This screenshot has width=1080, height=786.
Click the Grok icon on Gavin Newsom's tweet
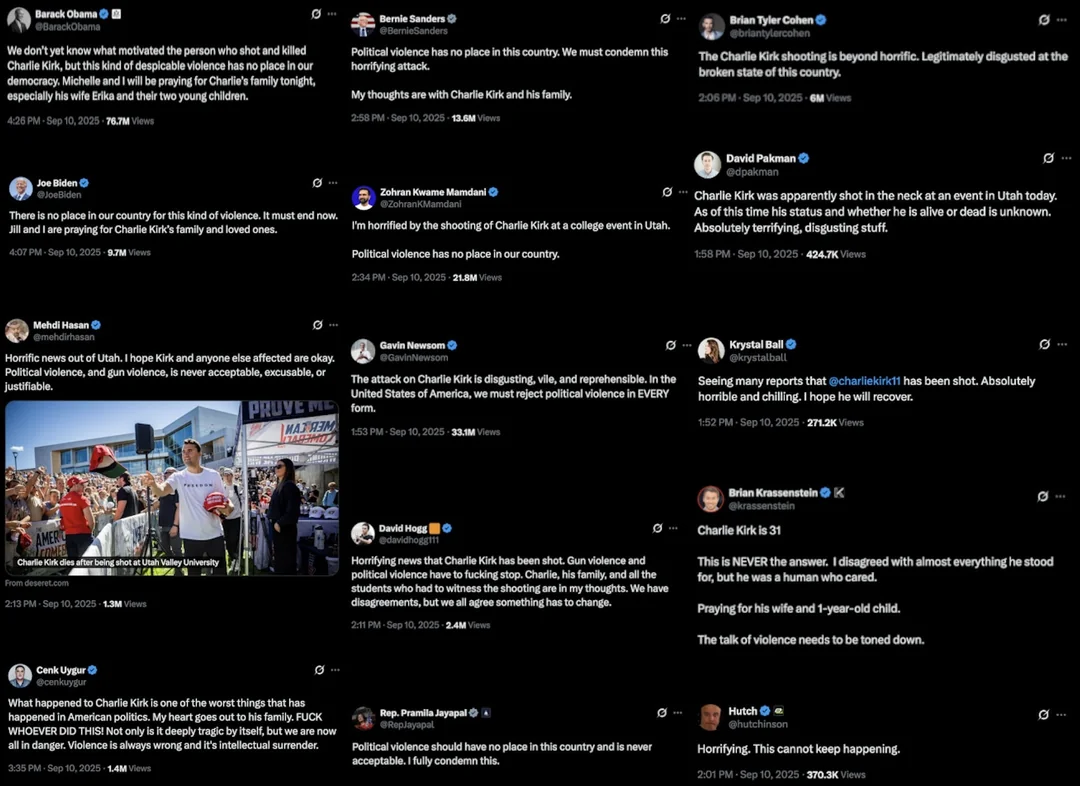[x=671, y=345]
